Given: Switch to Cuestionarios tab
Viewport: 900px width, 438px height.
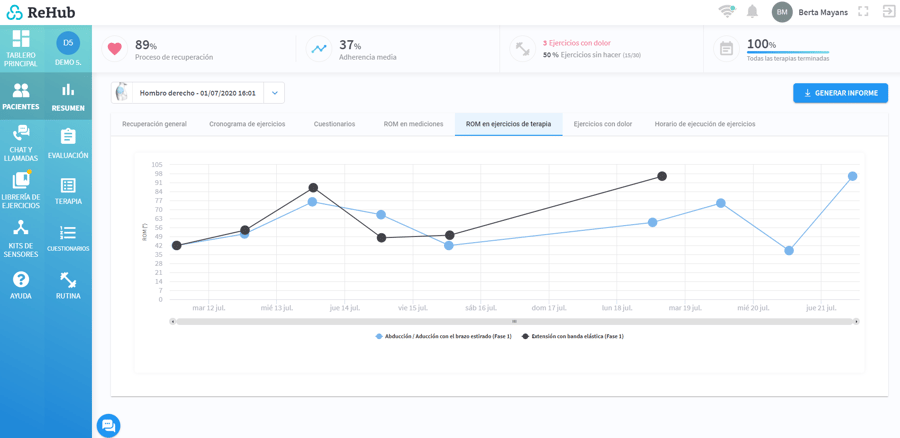Looking at the screenshot, I should [334, 124].
